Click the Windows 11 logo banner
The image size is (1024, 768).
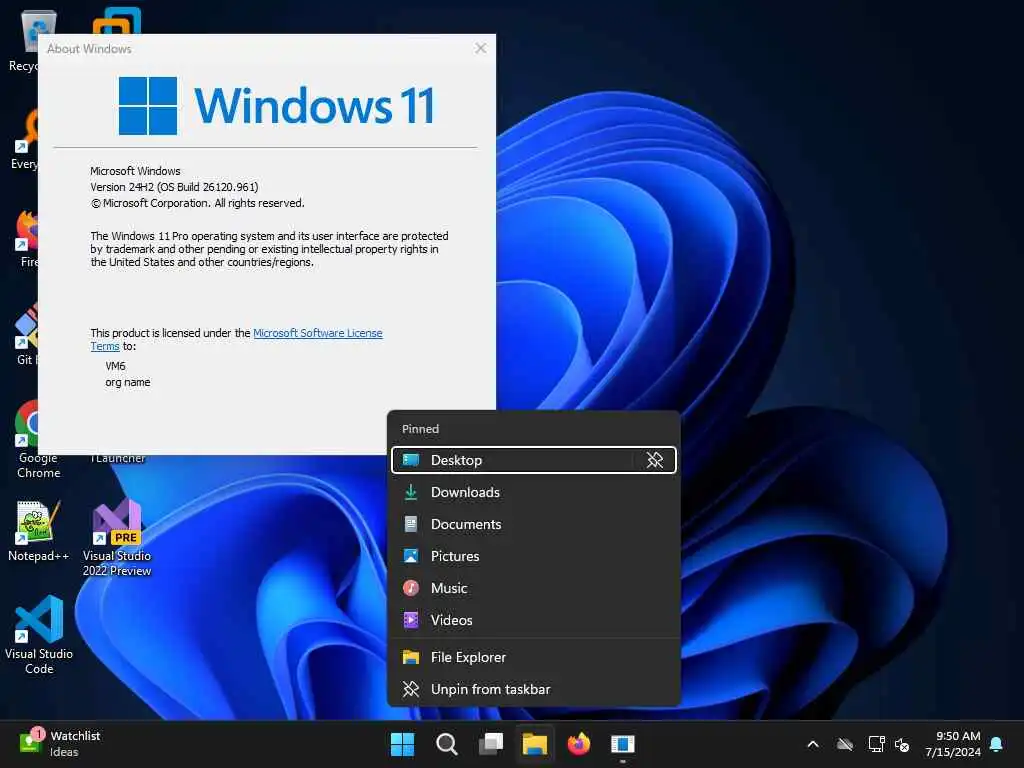(x=277, y=105)
